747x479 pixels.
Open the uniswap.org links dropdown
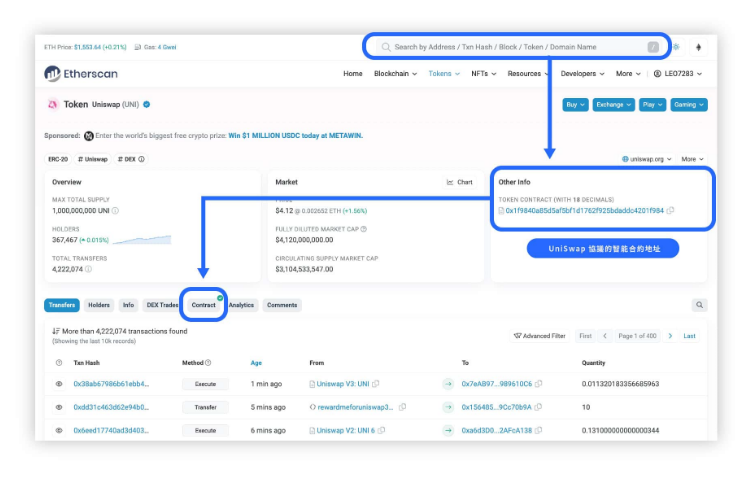coord(646,159)
